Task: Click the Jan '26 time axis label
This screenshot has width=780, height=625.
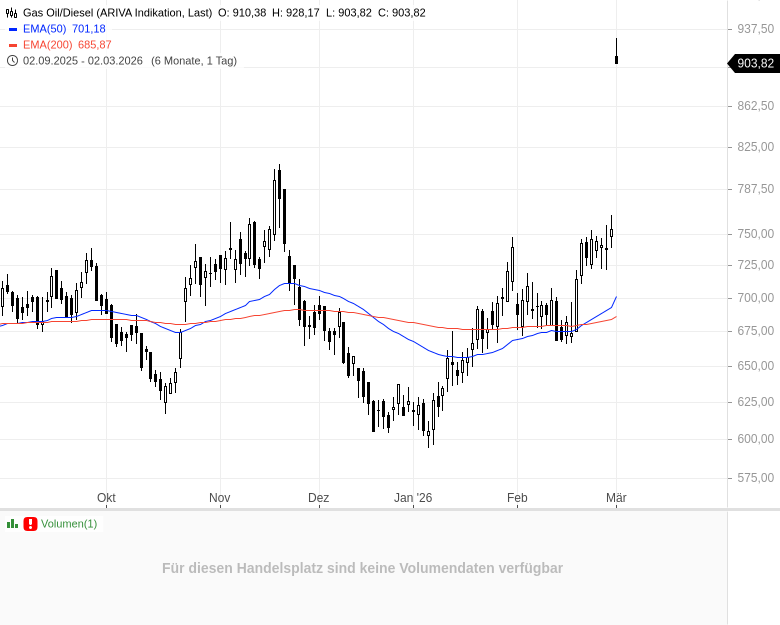Action: [413, 498]
